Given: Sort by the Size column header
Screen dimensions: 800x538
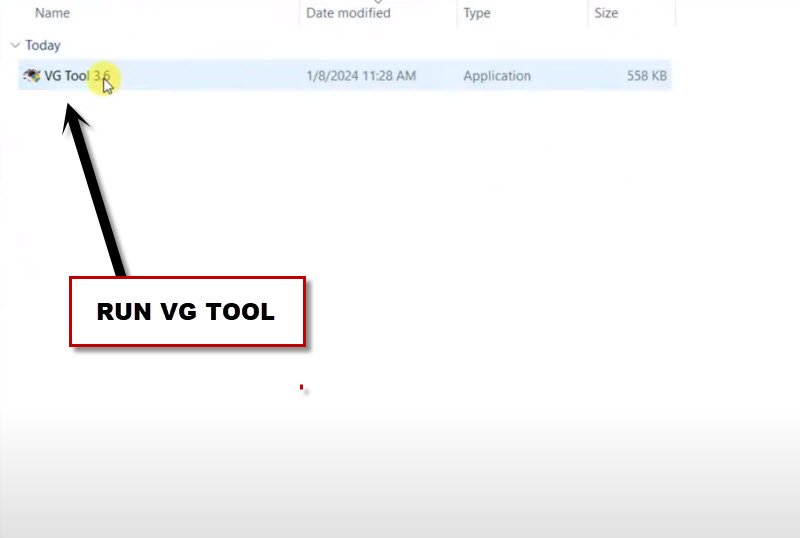Looking at the screenshot, I should [606, 13].
